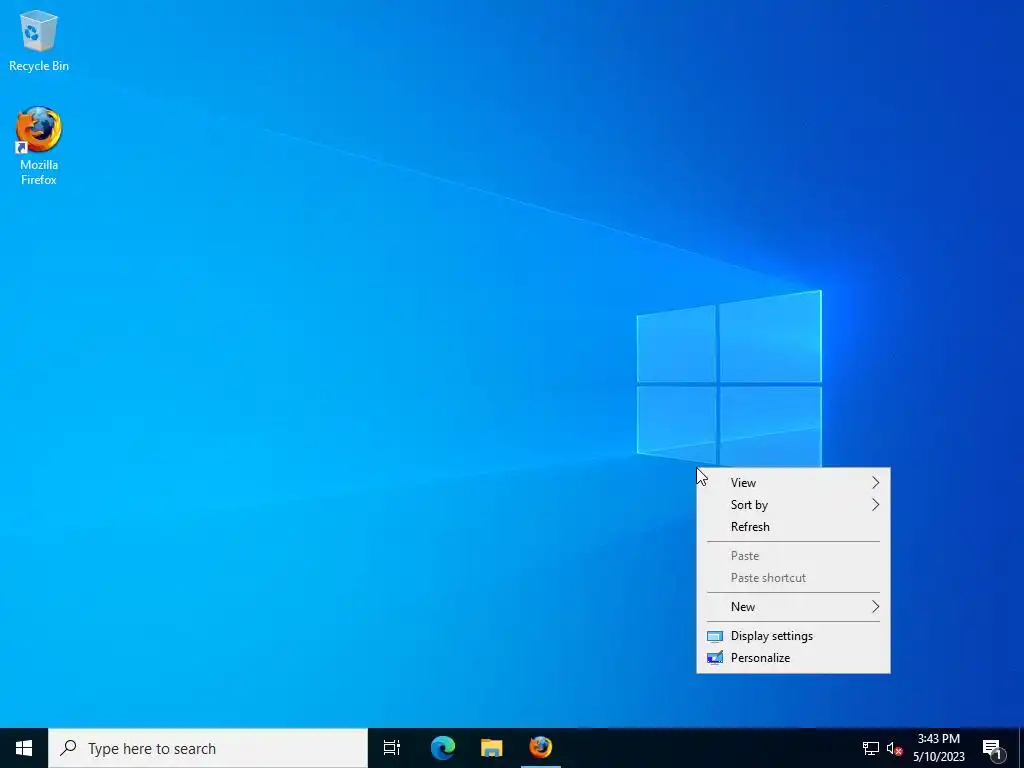Click the Task View taskbar icon
This screenshot has width=1024, height=768.
[392, 748]
